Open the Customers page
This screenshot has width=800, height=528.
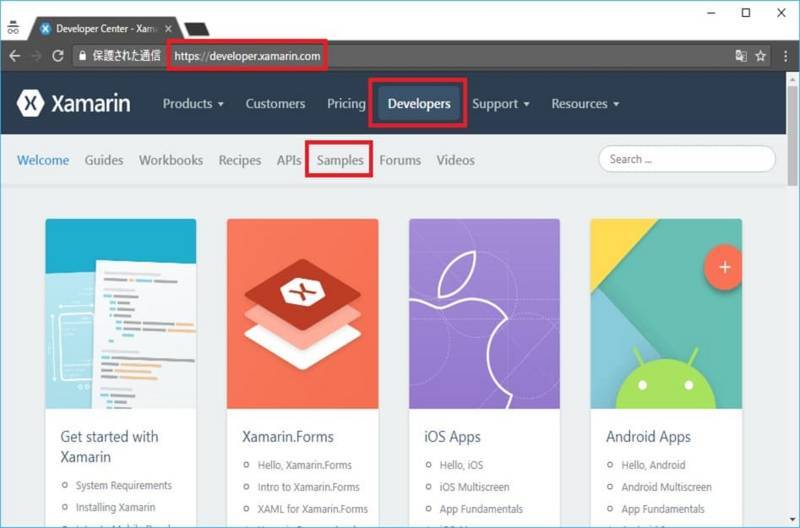(x=275, y=104)
